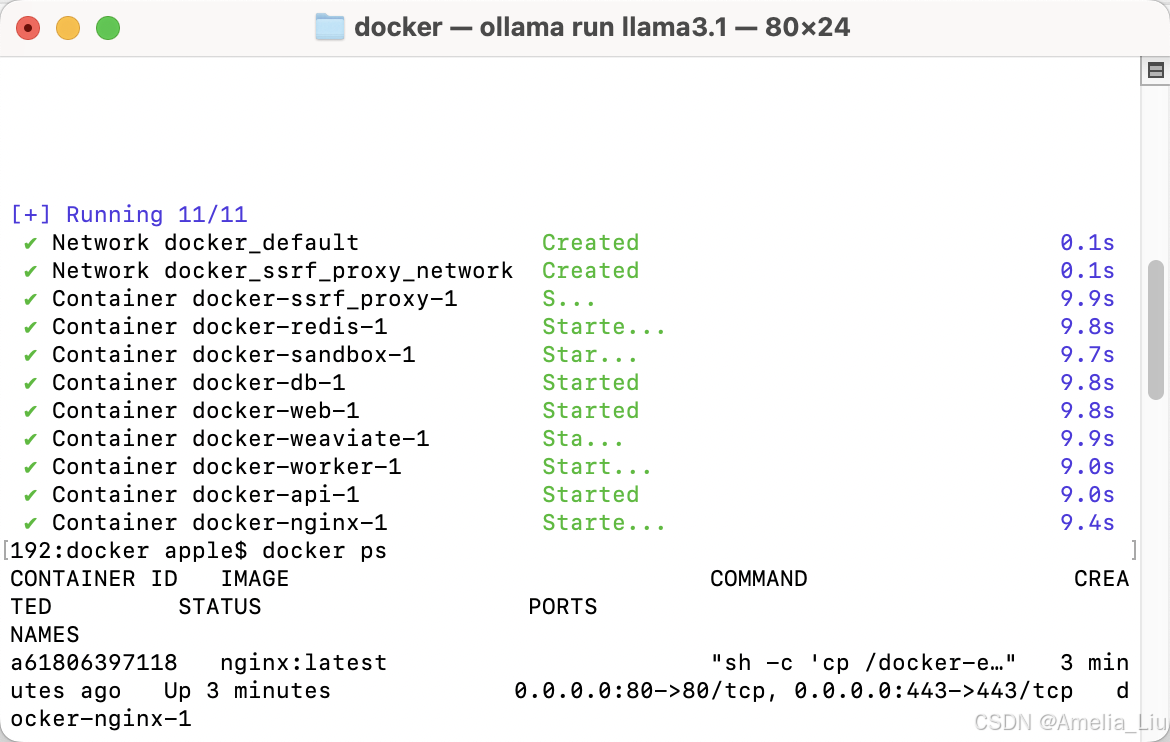Image resolution: width=1170 pixels, height=742 pixels.
Task: Click the checkmark beside Container docker-nginx-1
Action: 31,523
